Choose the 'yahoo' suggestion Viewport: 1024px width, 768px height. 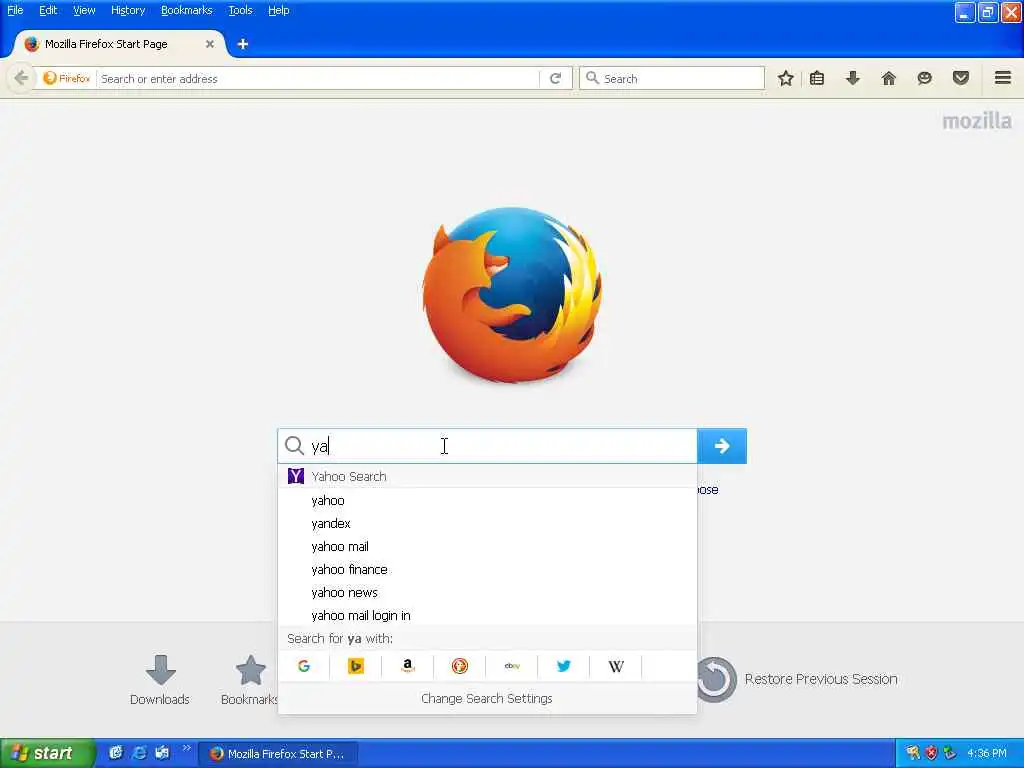[x=488, y=500]
